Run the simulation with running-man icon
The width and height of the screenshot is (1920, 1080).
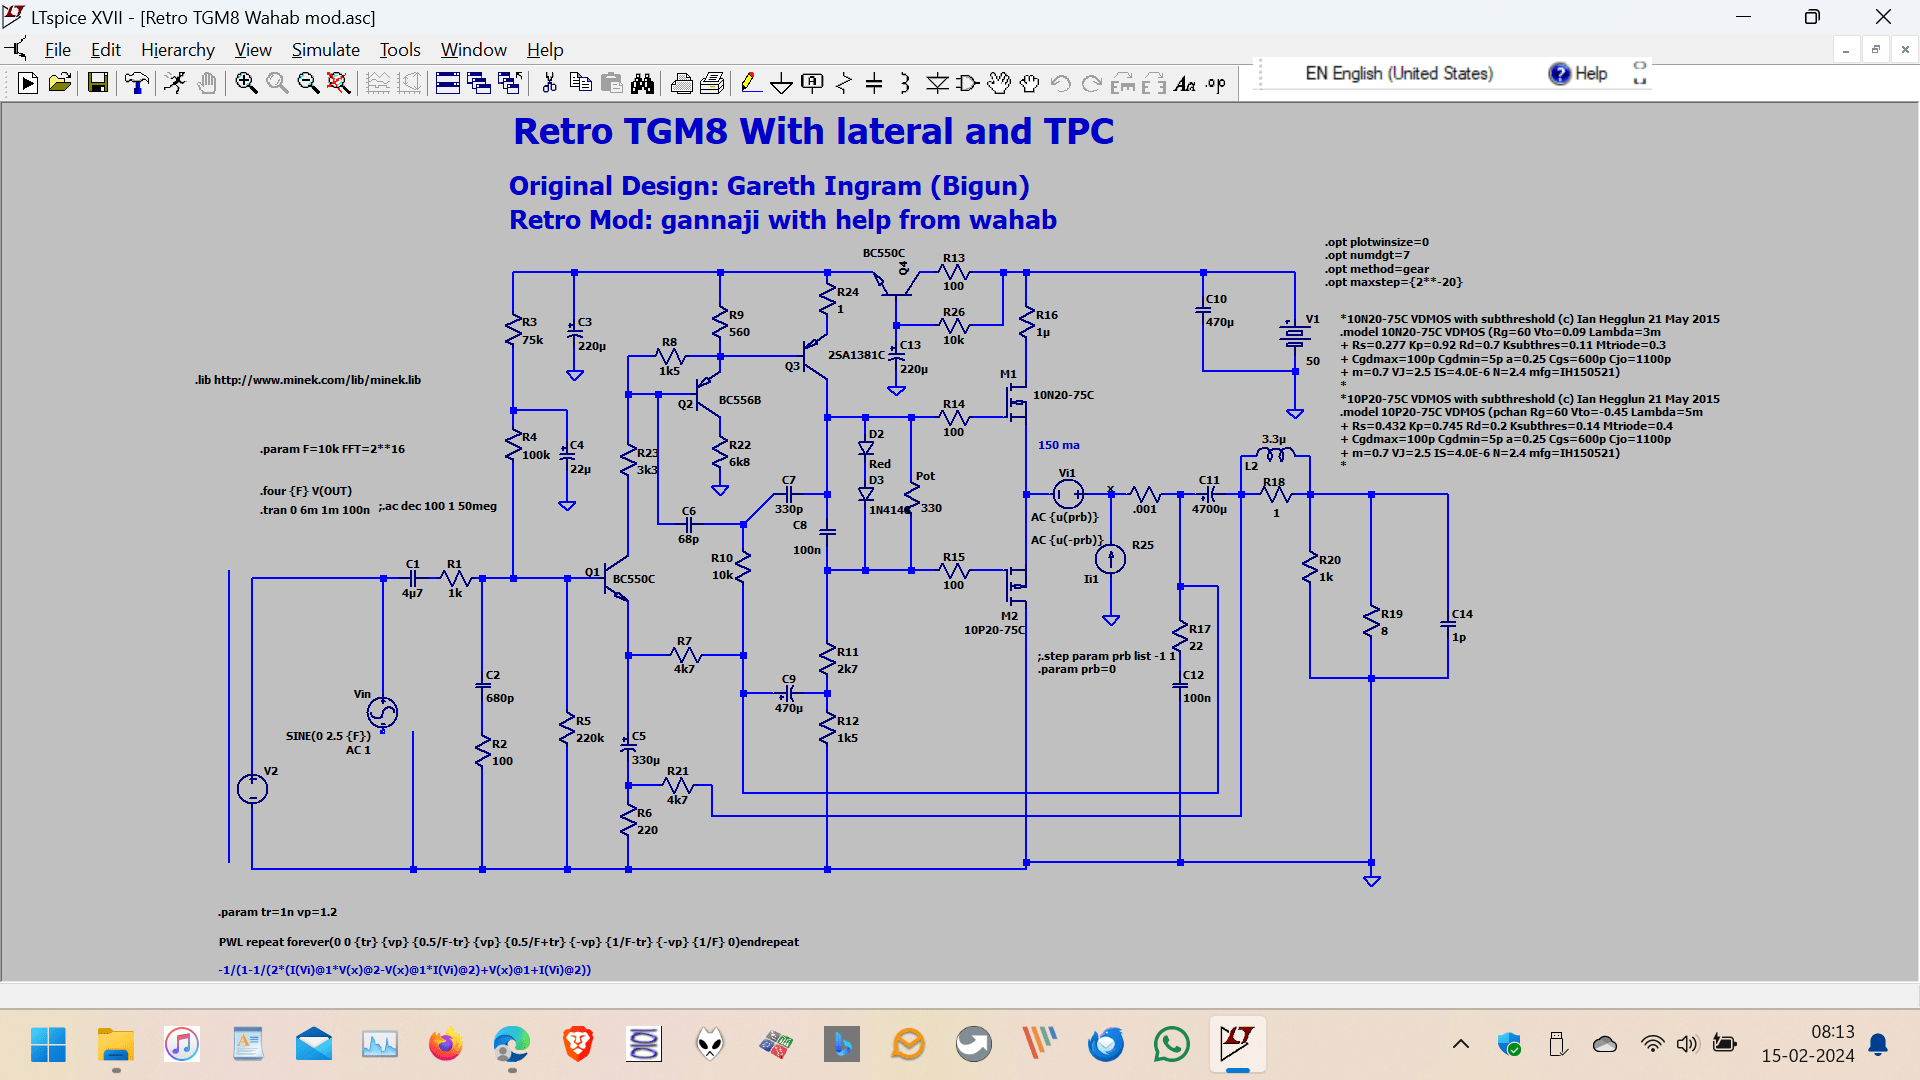coord(175,84)
